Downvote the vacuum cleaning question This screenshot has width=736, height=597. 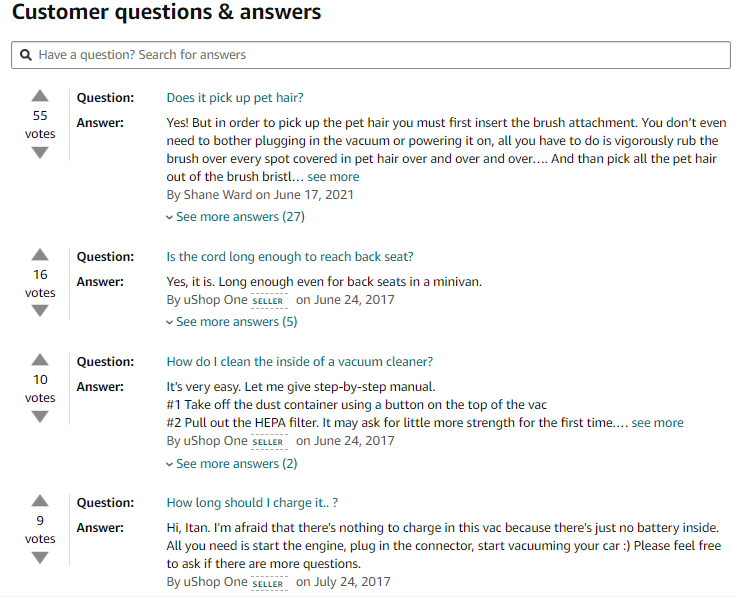(x=40, y=417)
